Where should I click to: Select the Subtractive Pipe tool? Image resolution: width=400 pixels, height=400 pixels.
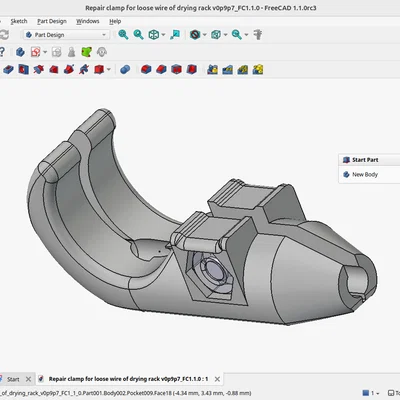(x=69, y=69)
